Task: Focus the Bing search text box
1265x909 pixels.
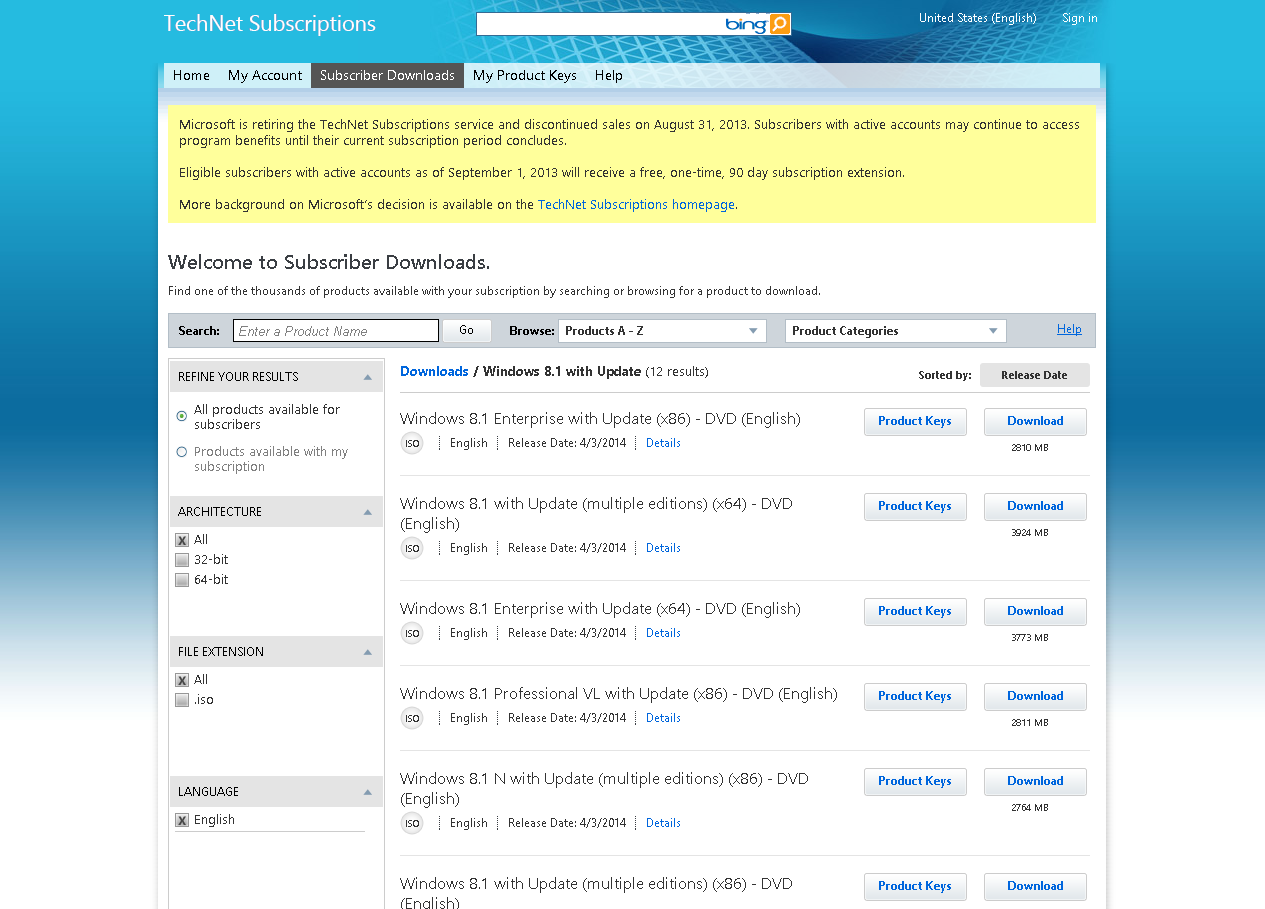Action: (x=600, y=24)
